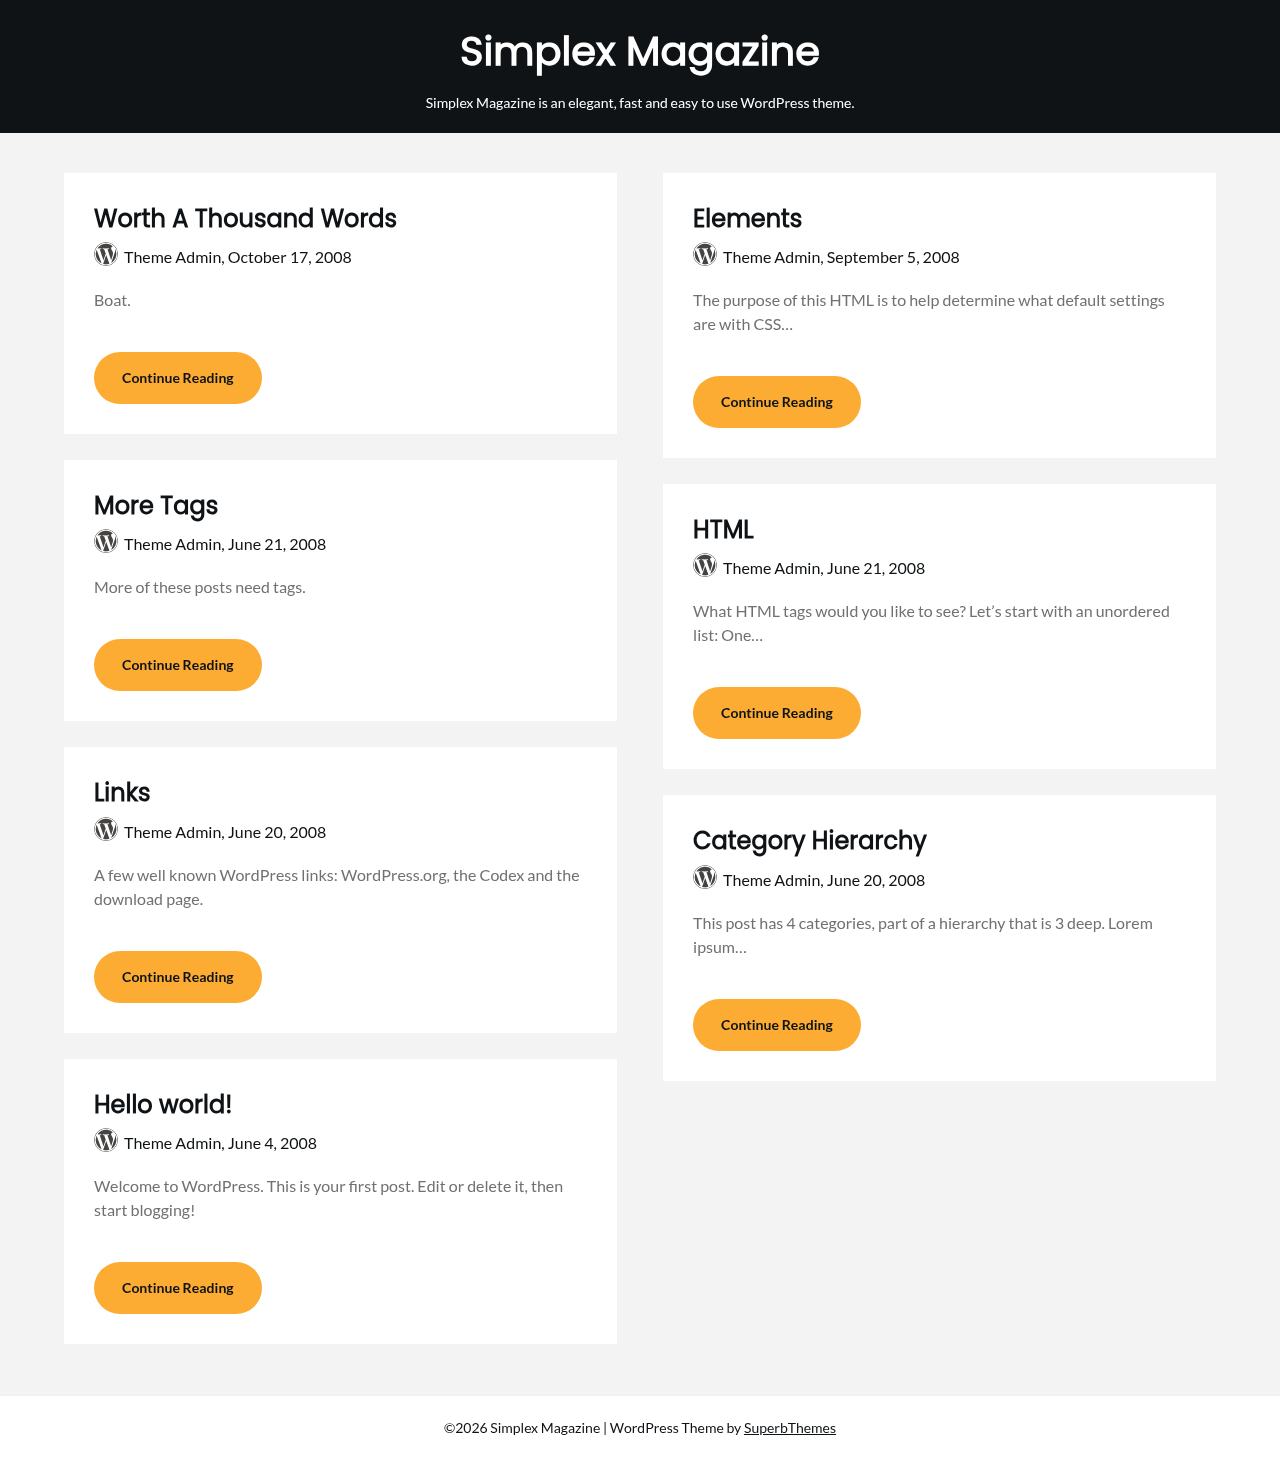Continue Reading the HTML post
The width and height of the screenshot is (1280, 1460).
point(777,713)
